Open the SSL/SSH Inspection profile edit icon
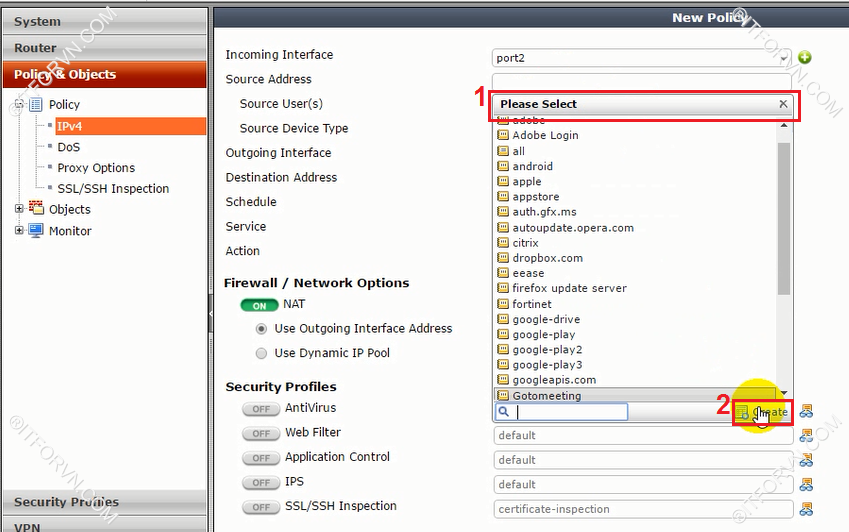This screenshot has height=532, width=849. pos(806,509)
